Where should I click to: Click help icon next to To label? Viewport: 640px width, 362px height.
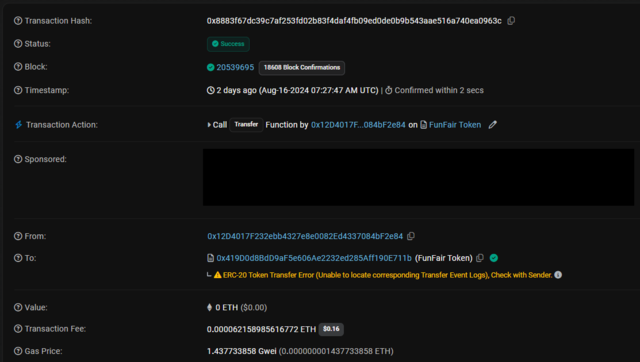pyautogui.click(x=18, y=258)
